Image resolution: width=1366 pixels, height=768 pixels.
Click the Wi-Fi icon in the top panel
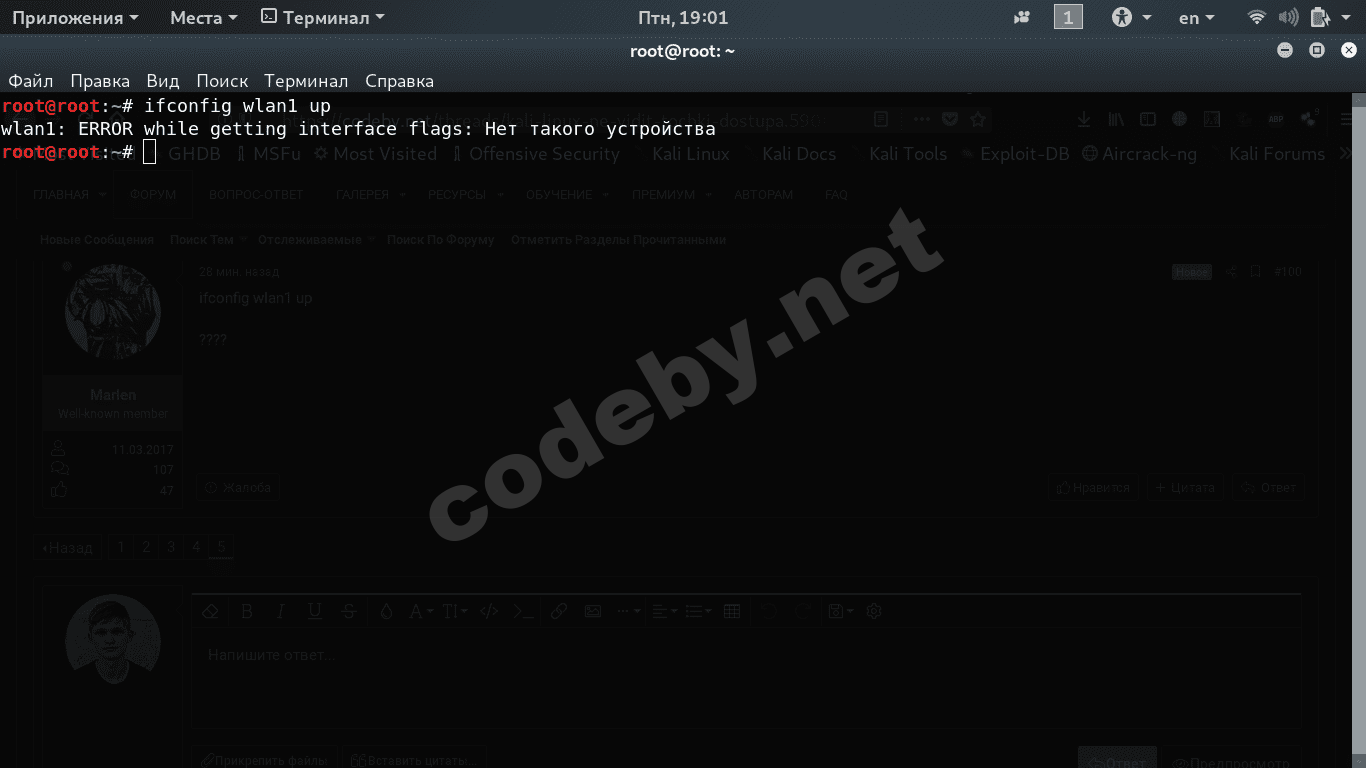[x=1257, y=17]
